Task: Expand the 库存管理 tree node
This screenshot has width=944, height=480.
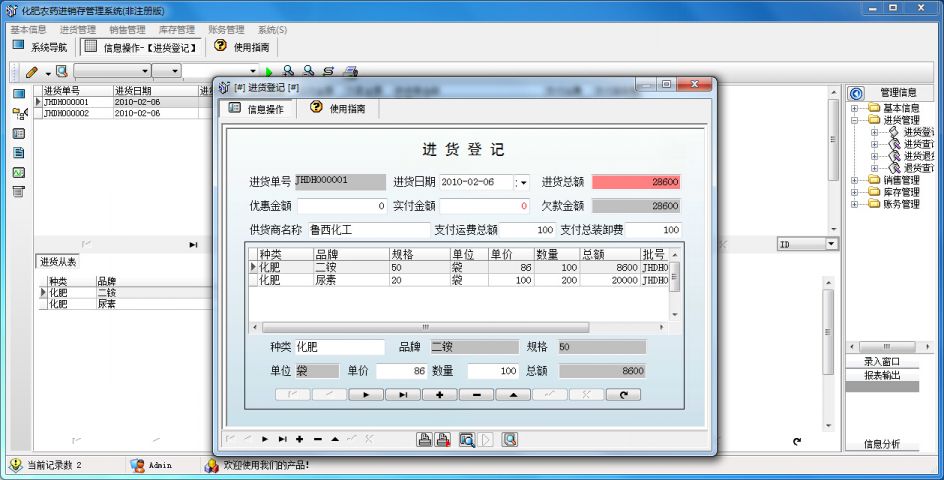Action: coord(854,193)
